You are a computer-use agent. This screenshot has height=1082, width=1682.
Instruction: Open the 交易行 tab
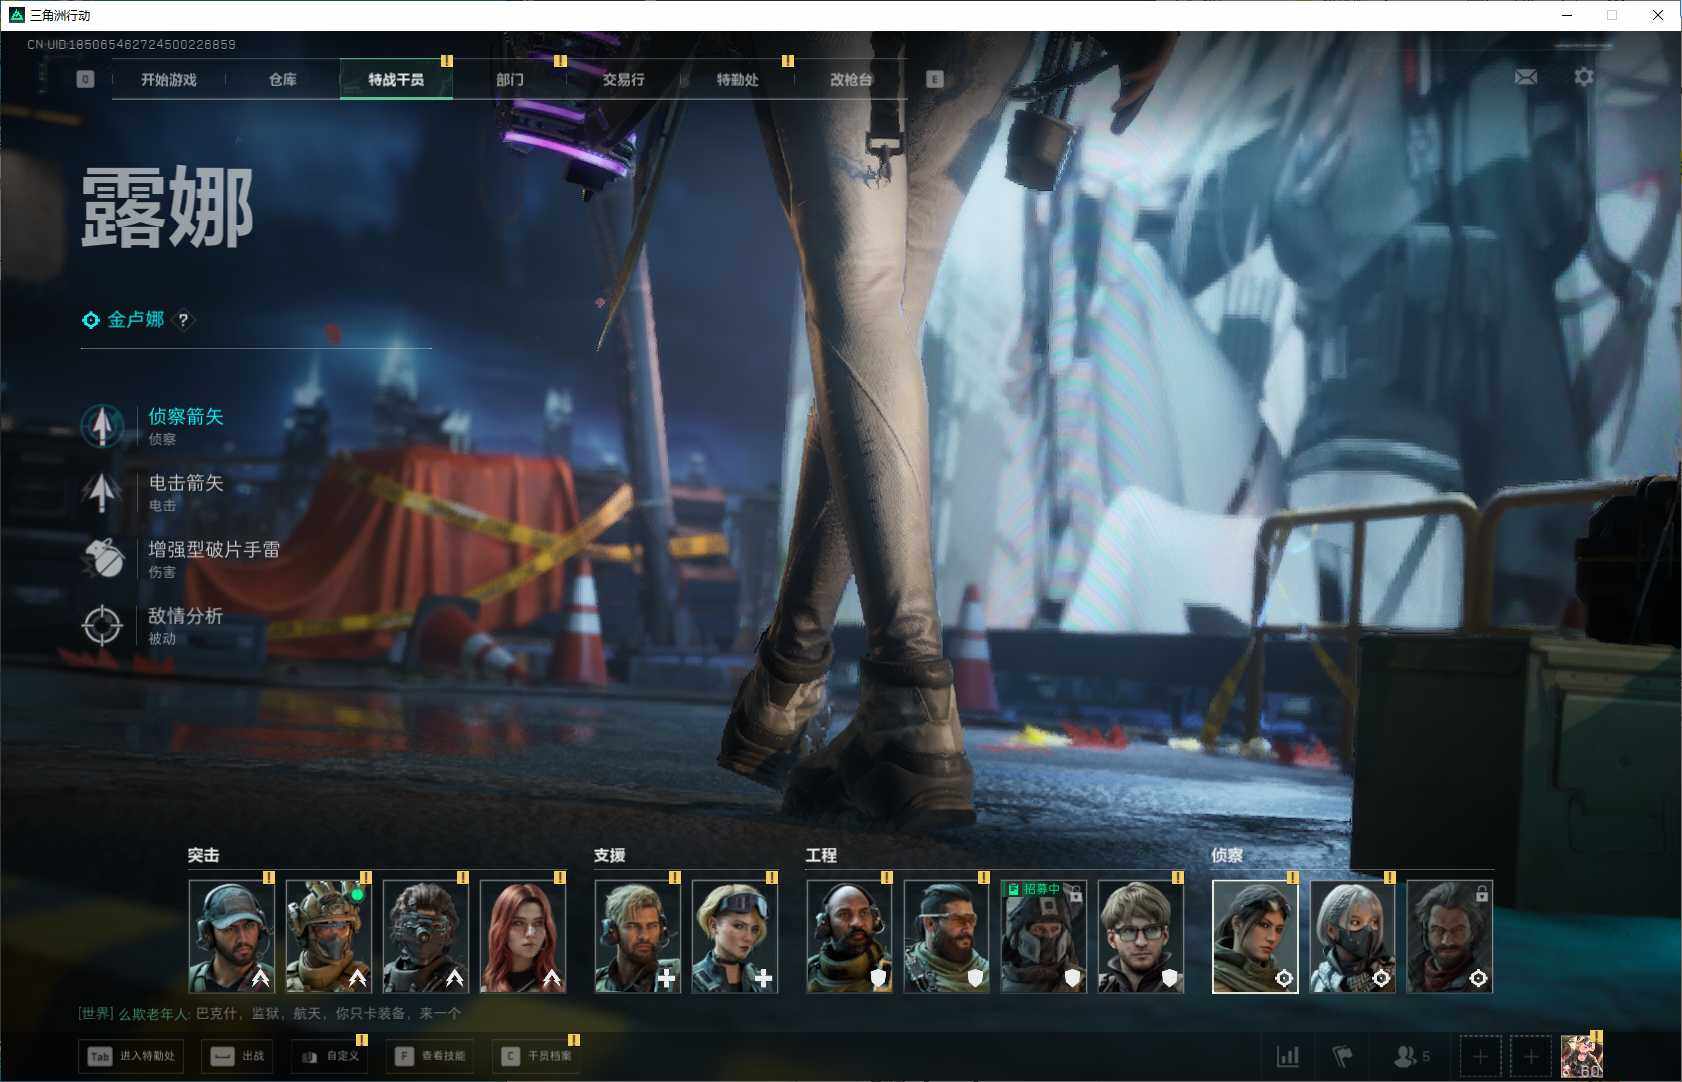[623, 79]
